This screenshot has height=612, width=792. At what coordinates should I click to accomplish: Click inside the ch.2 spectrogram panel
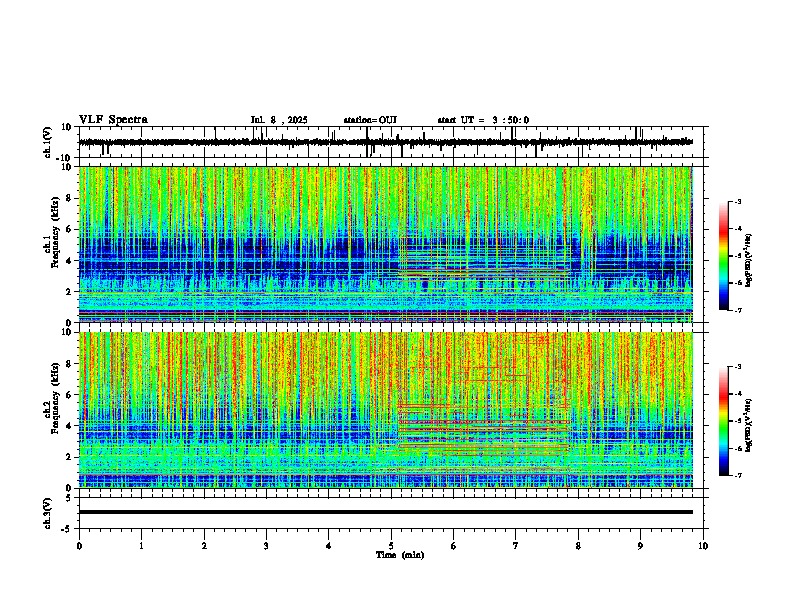[386, 410]
